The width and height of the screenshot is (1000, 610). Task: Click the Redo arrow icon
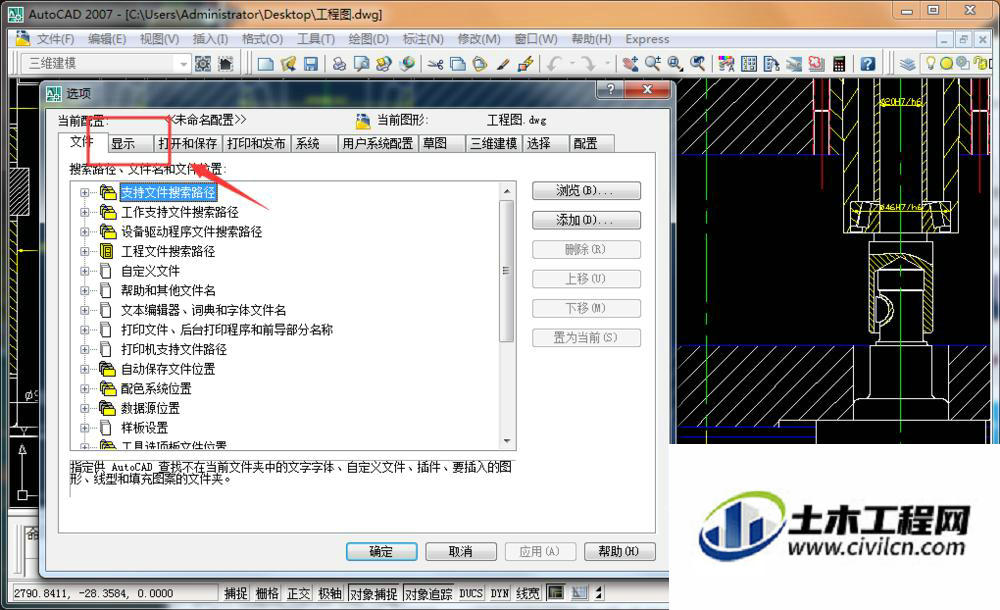588,63
